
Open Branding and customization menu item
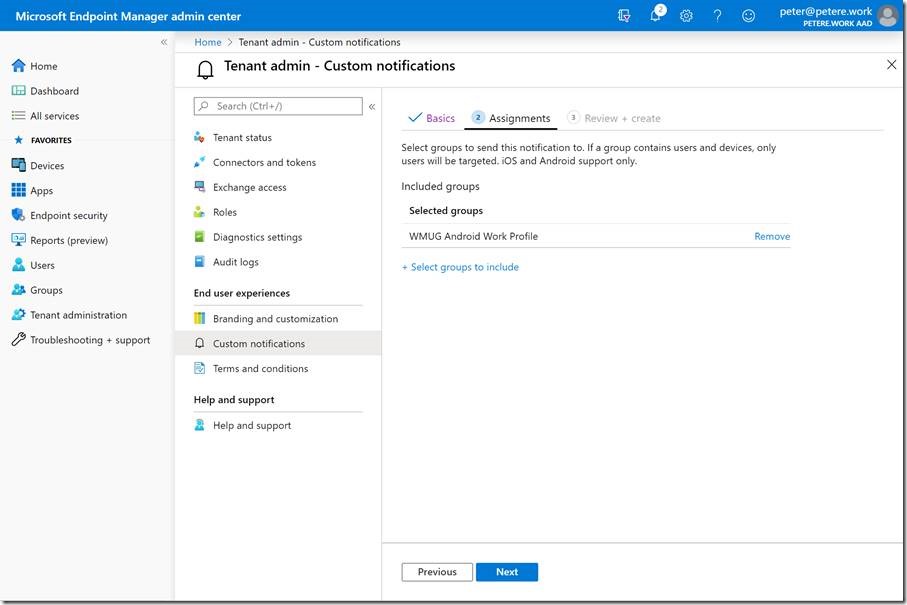click(275, 319)
